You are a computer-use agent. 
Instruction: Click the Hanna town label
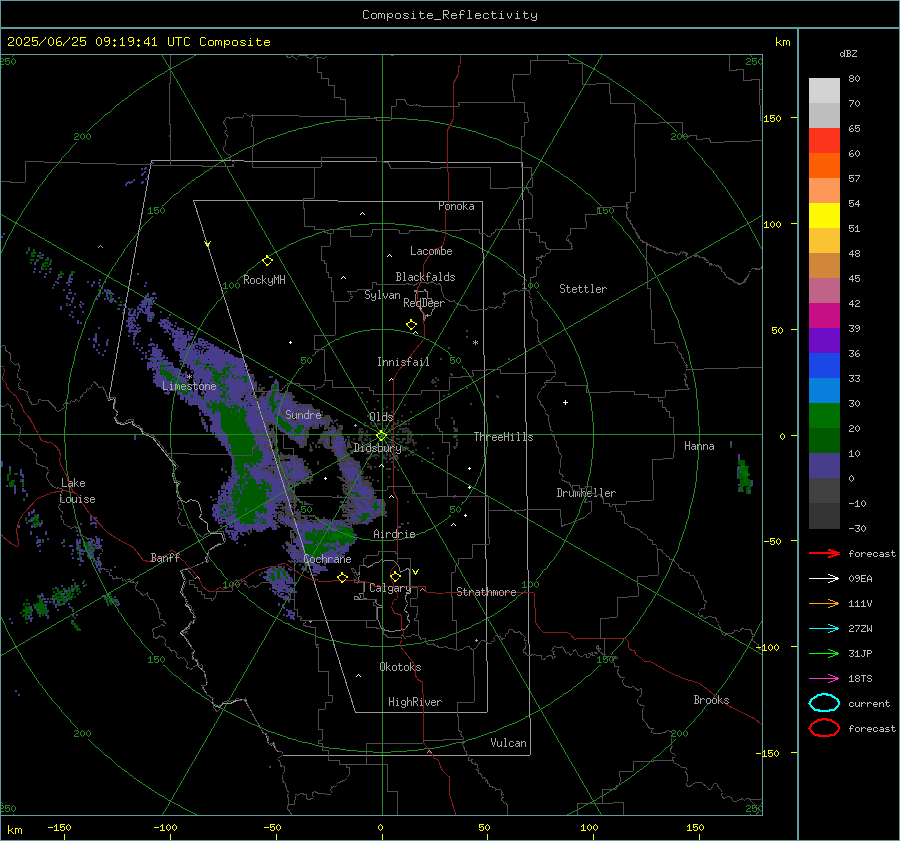click(x=699, y=446)
